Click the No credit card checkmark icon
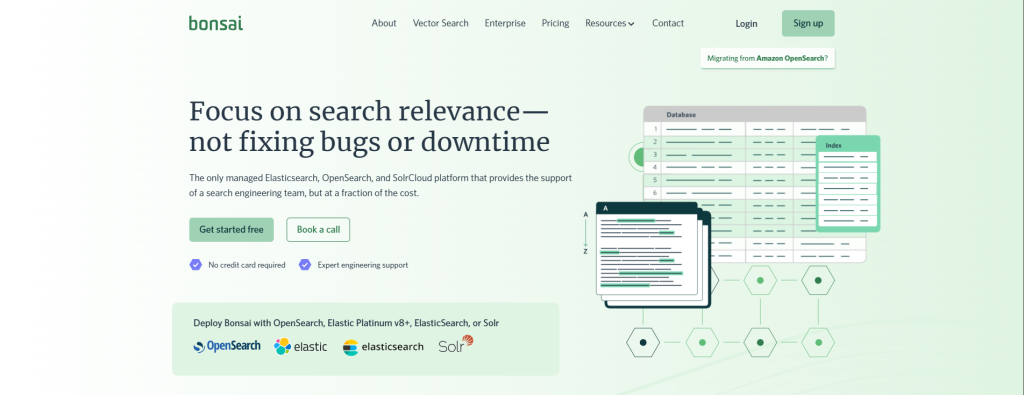Viewport: 1024px width, 395px height. [x=195, y=264]
